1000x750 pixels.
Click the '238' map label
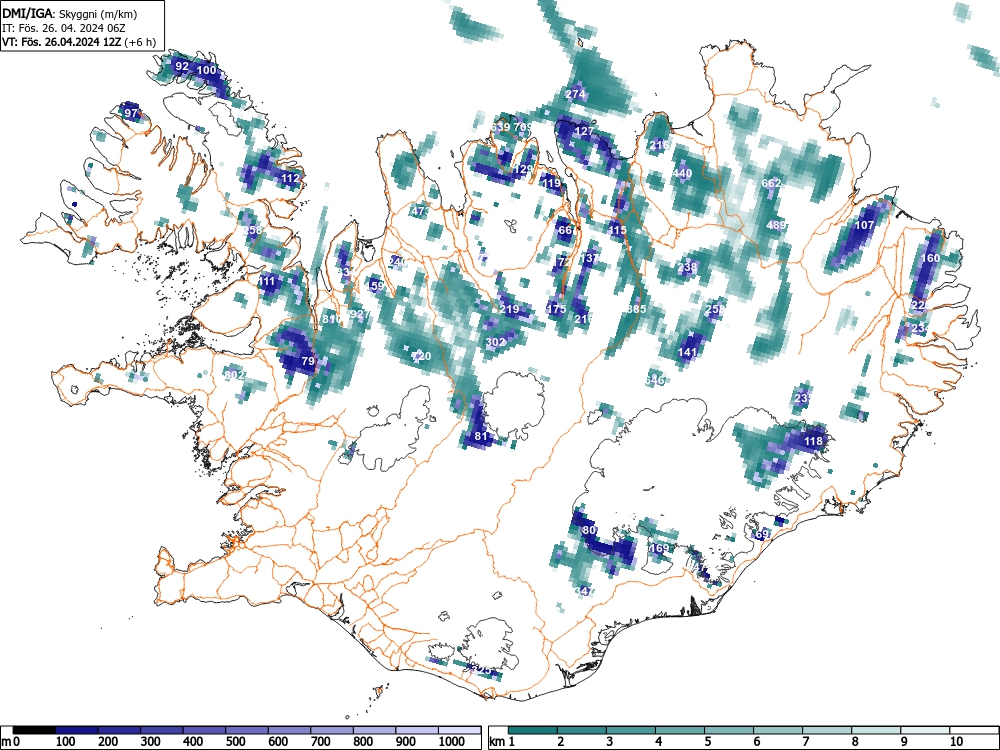click(x=687, y=267)
